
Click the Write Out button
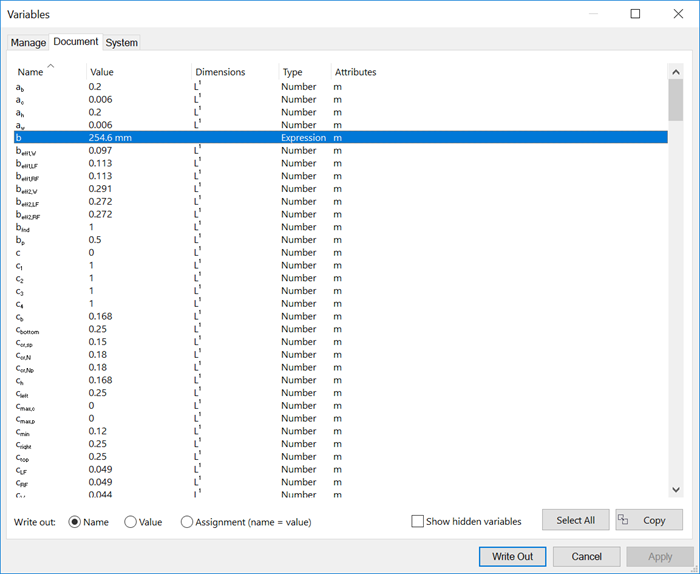[512, 557]
